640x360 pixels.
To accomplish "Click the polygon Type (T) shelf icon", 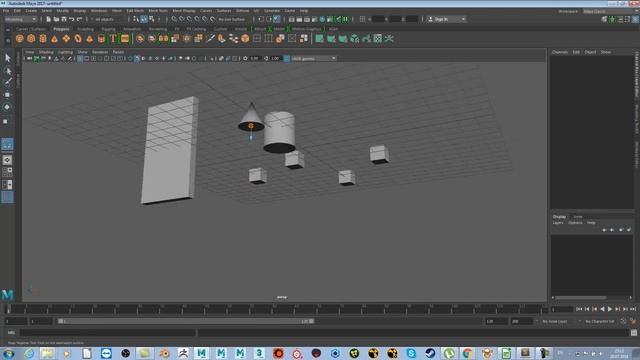I will (113, 39).
